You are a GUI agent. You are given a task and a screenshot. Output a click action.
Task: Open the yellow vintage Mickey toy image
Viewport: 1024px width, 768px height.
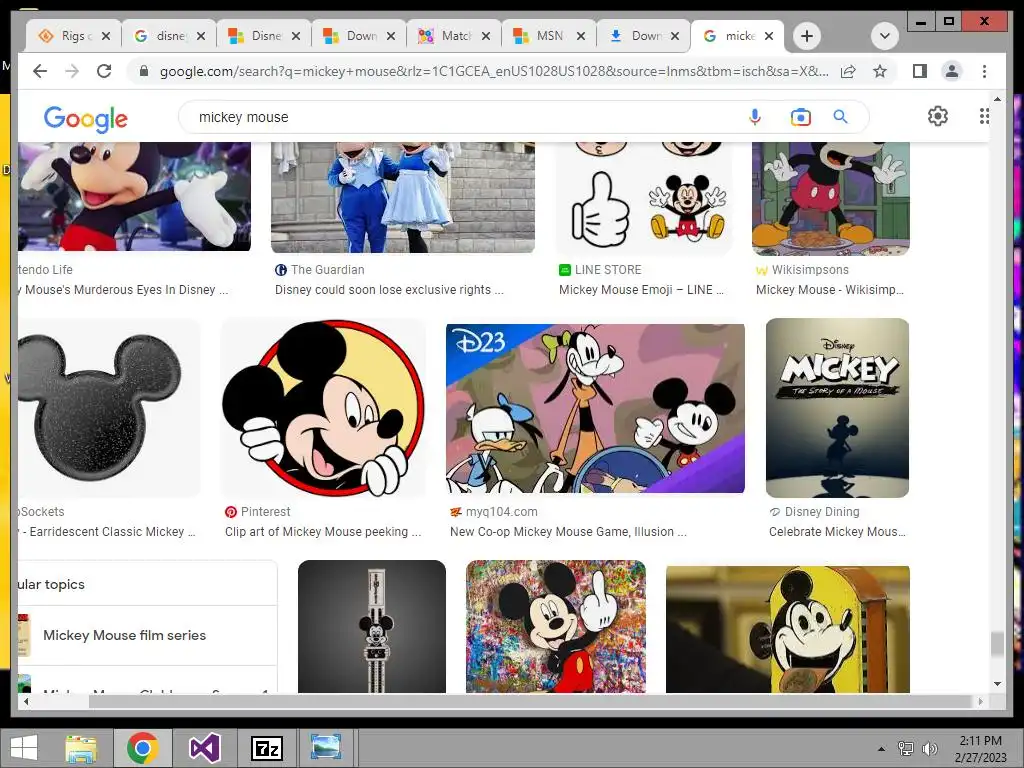788,629
